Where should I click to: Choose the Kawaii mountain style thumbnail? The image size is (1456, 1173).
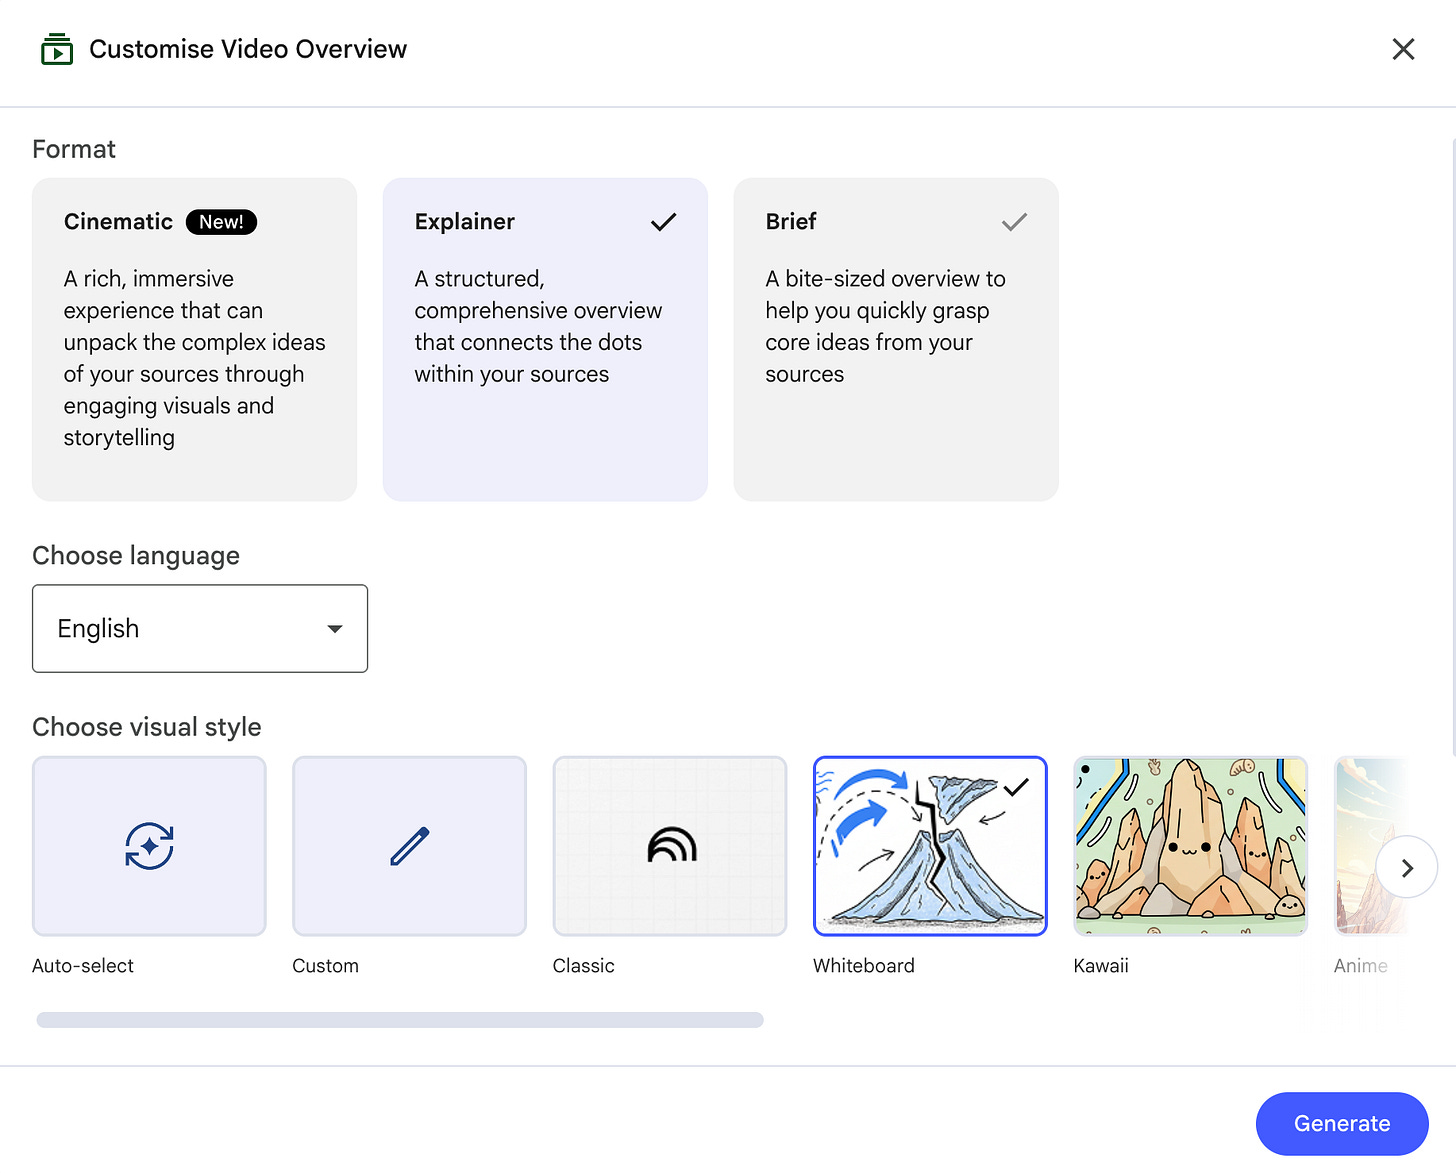point(1190,846)
